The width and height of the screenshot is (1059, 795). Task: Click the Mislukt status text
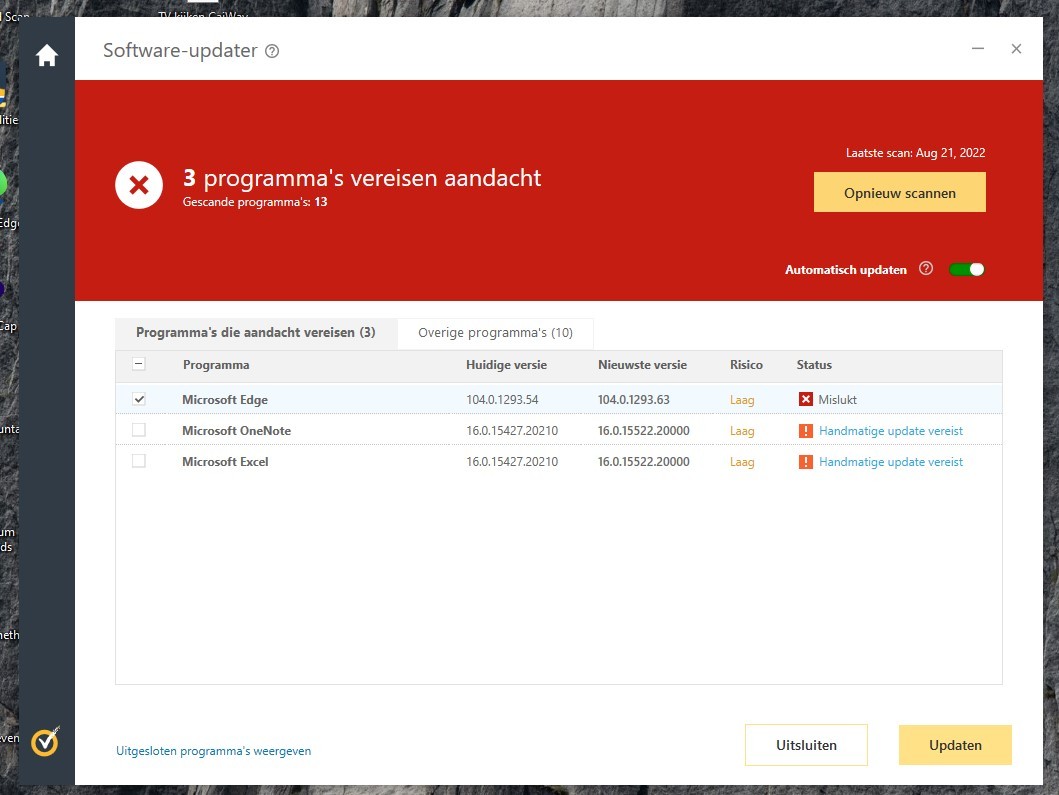coord(837,400)
